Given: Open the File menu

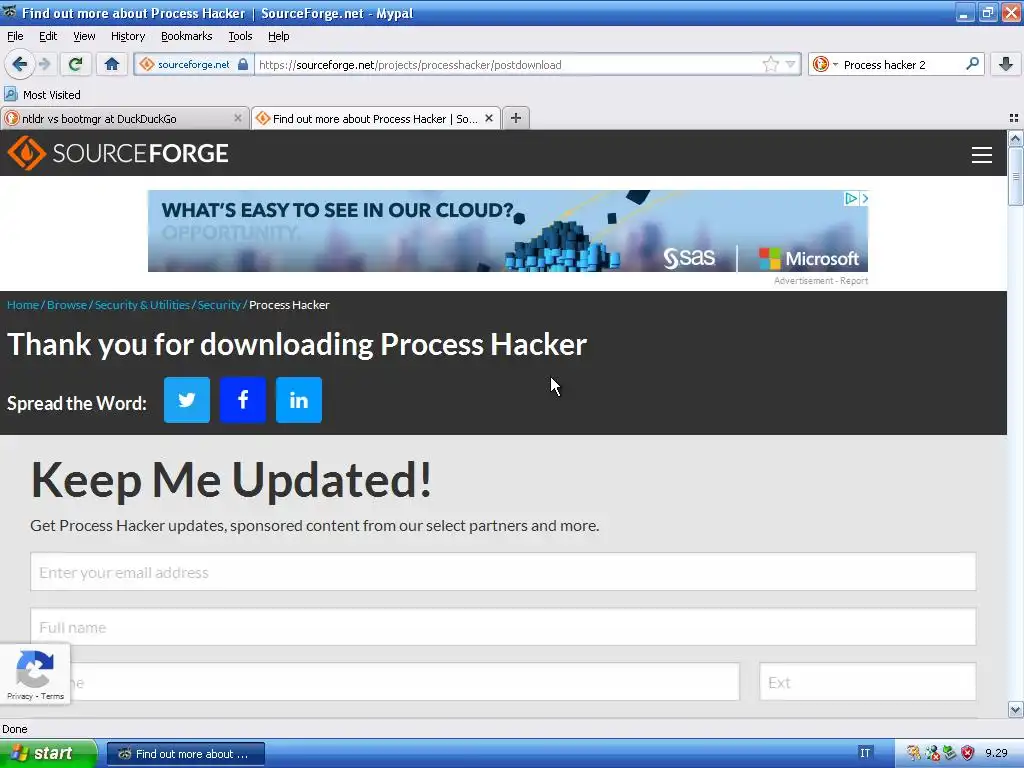Looking at the screenshot, I should pos(15,36).
